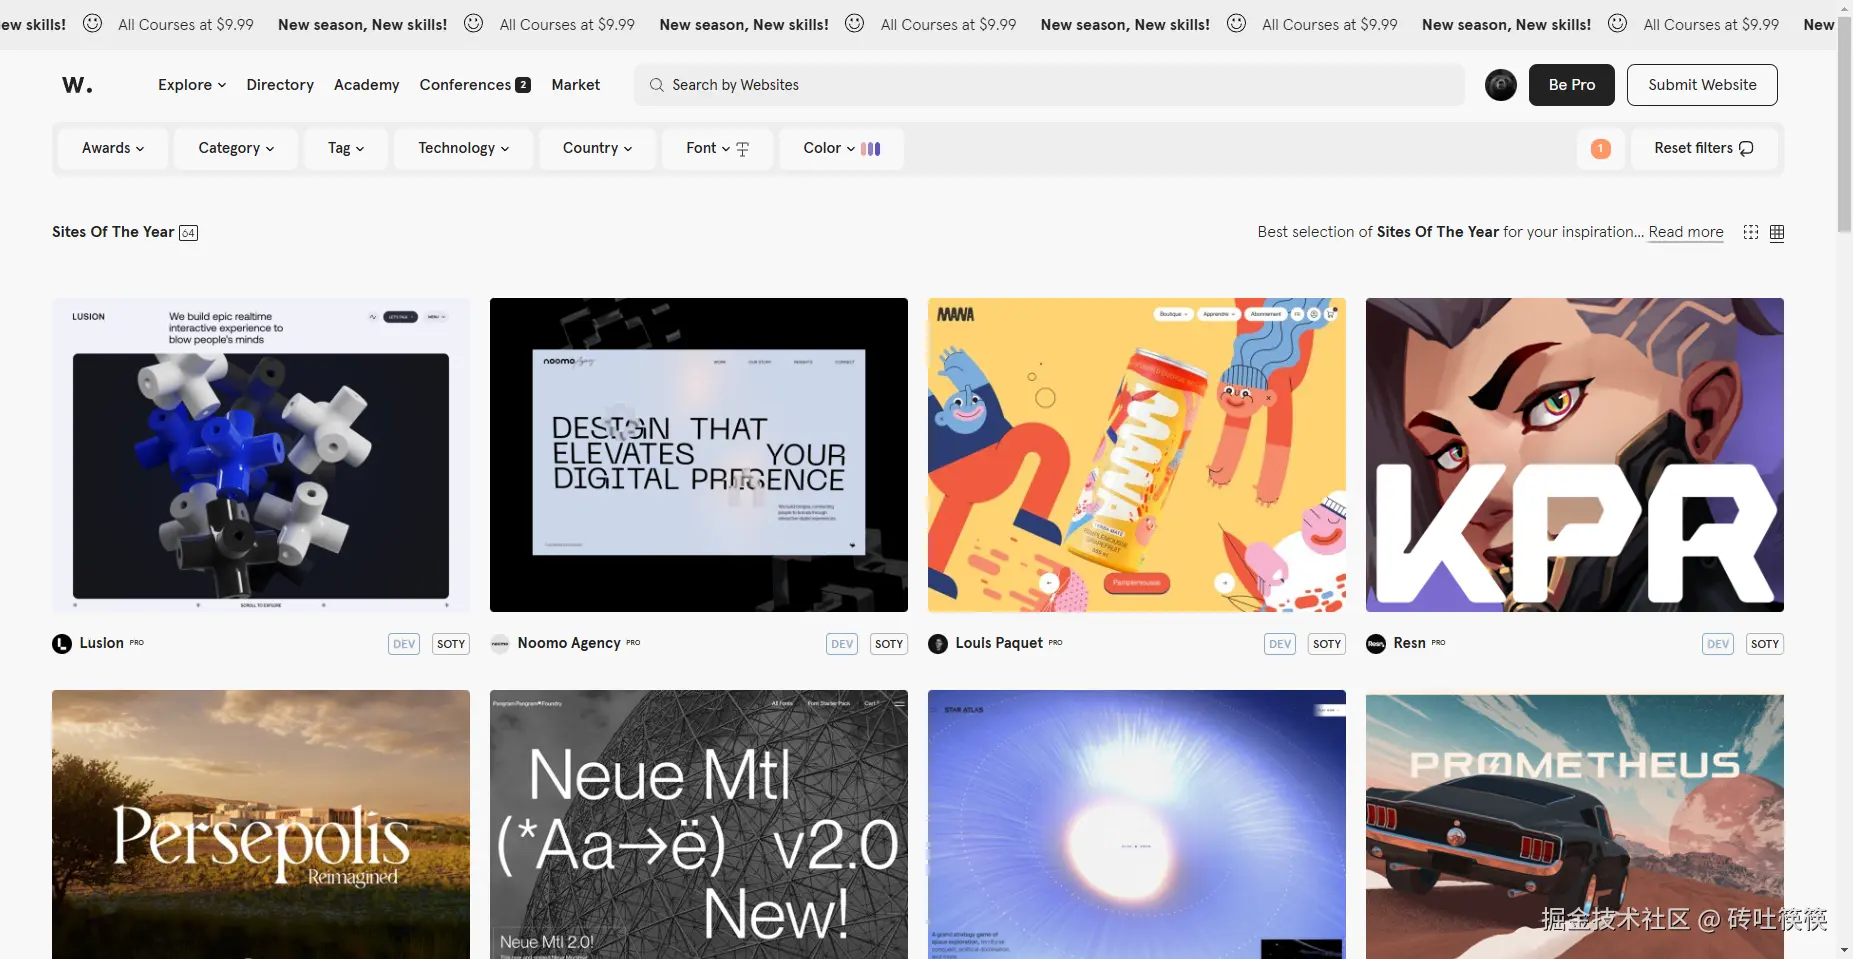Viewport: 1853px width, 959px height.
Task: Click the Resn author avatar icon
Action: pos(1376,644)
